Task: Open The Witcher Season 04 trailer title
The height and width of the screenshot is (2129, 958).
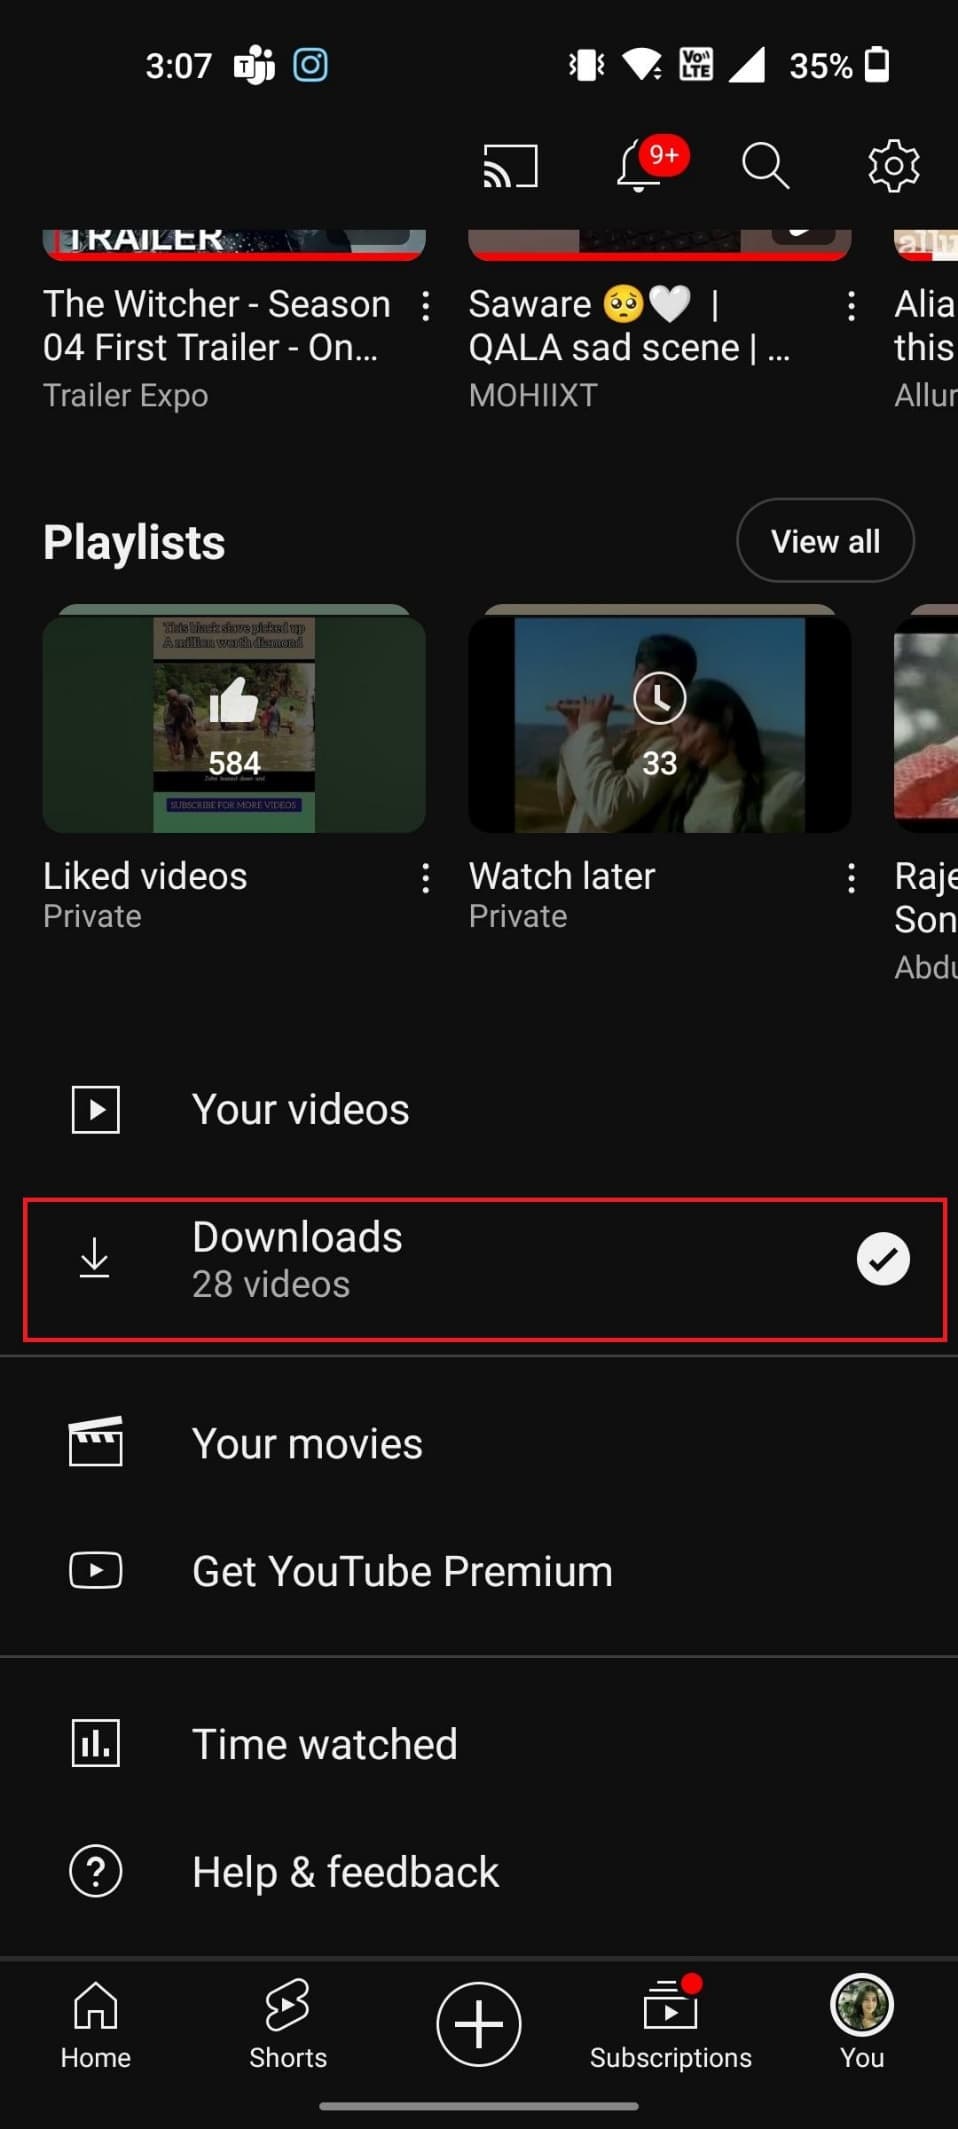Action: [x=217, y=325]
